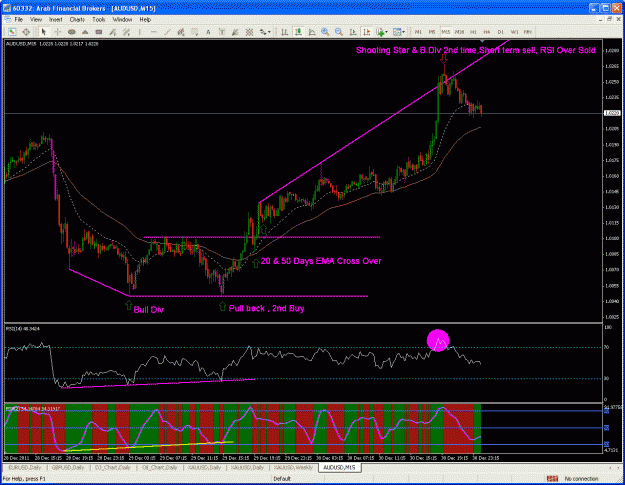Switch to Oil_Chart,Daily tab
Viewport: 625px width, 485px height.
[x=159, y=467]
